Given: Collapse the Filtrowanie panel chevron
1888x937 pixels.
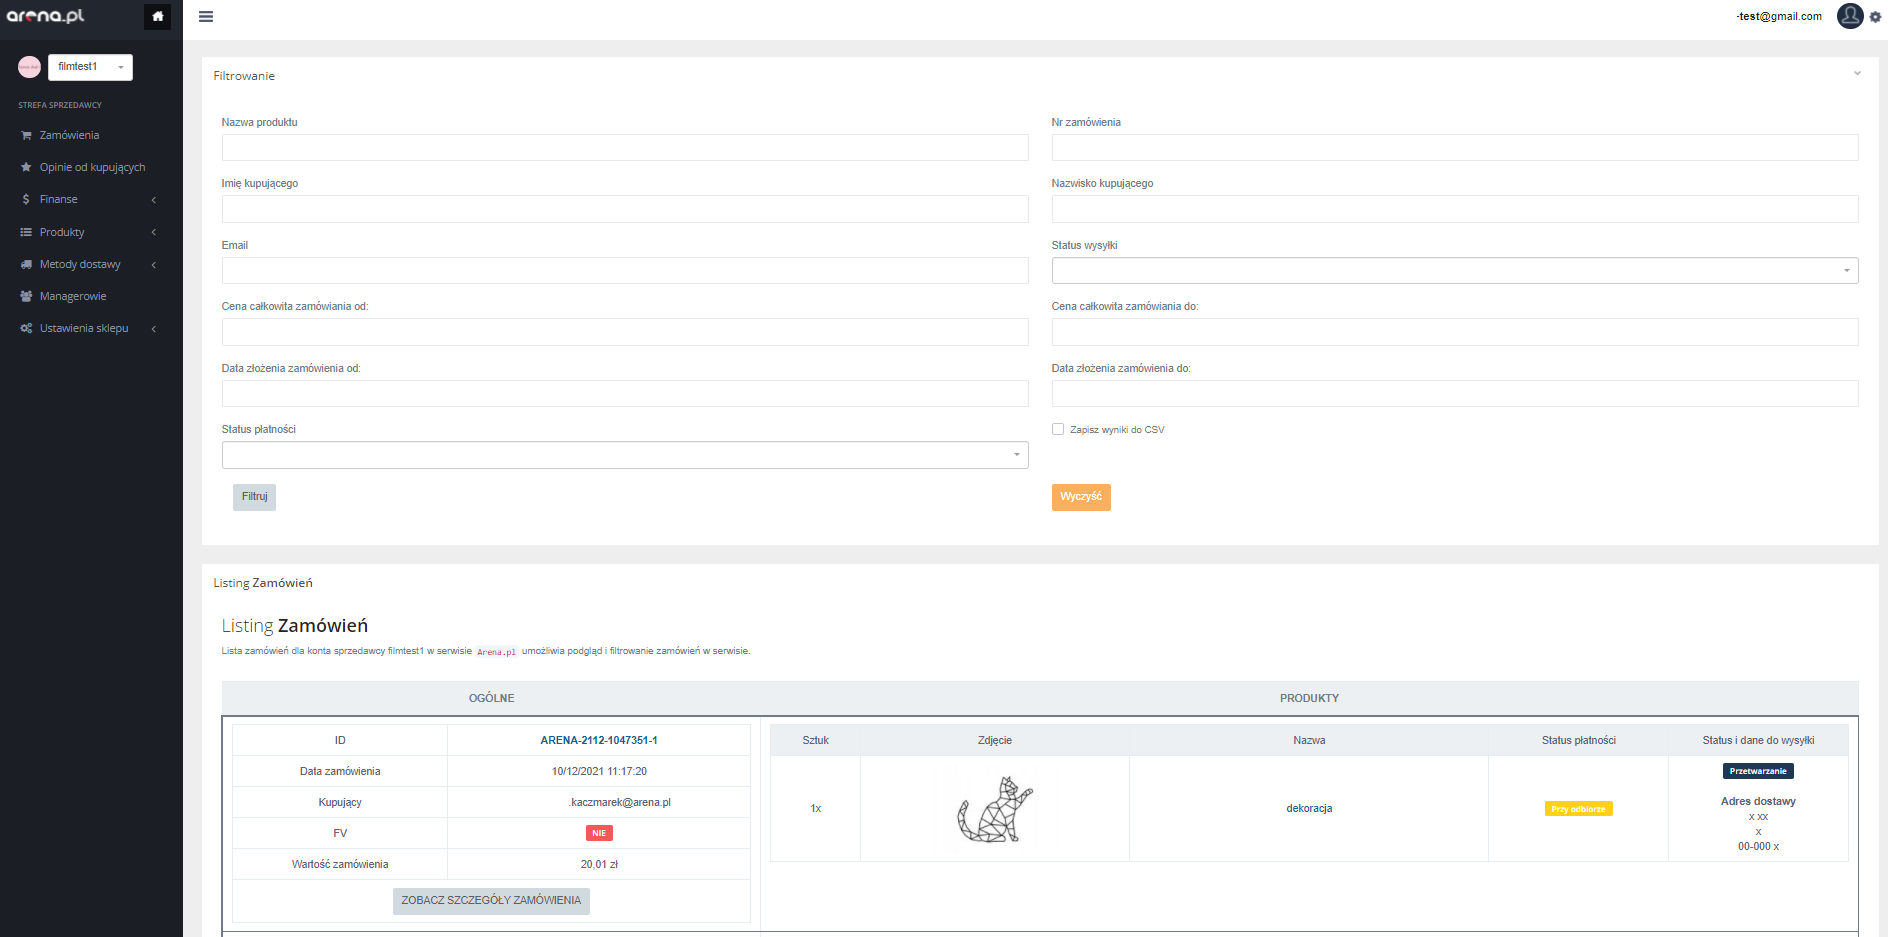Looking at the screenshot, I should point(1857,73).
